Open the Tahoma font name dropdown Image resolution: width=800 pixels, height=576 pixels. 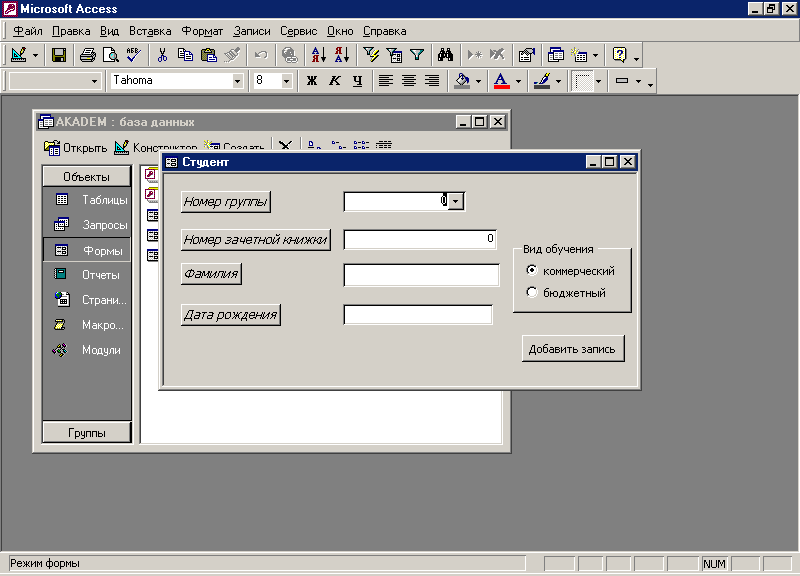[237, 81]
